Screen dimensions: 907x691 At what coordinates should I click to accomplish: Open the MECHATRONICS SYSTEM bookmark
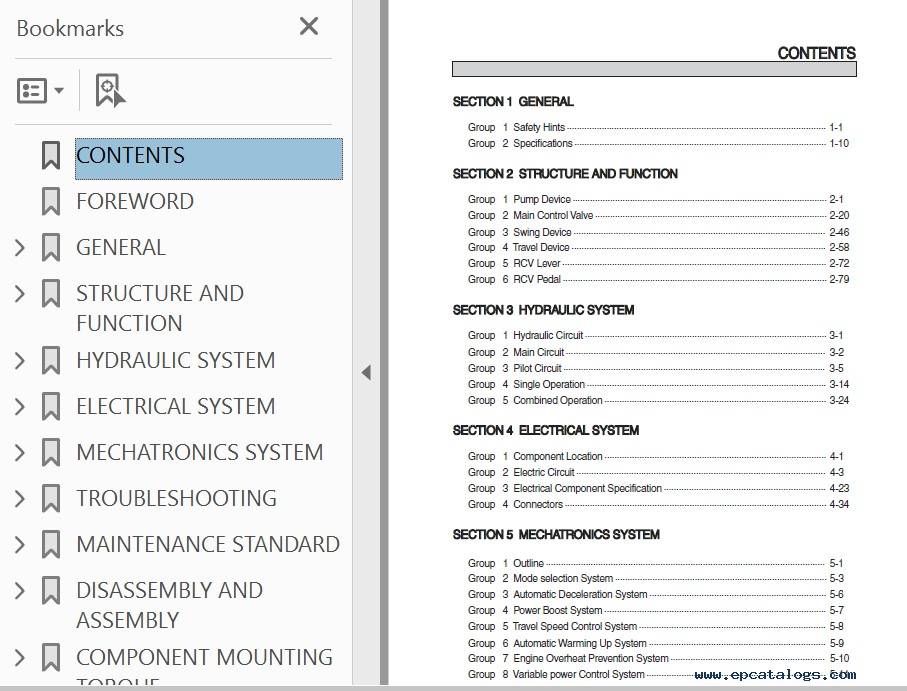pyautogui.click(x=200, y=452)
